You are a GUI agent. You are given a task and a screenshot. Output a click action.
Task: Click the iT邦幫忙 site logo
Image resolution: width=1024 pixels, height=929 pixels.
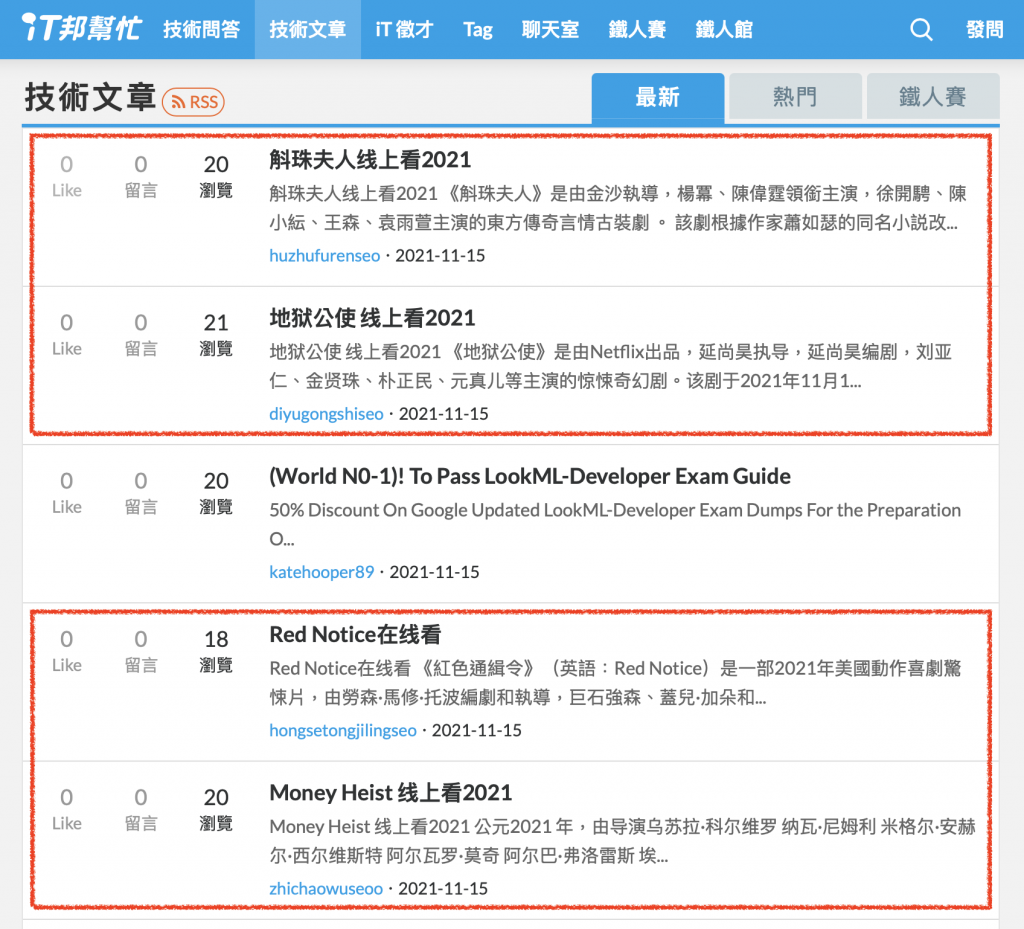(82, 29)
